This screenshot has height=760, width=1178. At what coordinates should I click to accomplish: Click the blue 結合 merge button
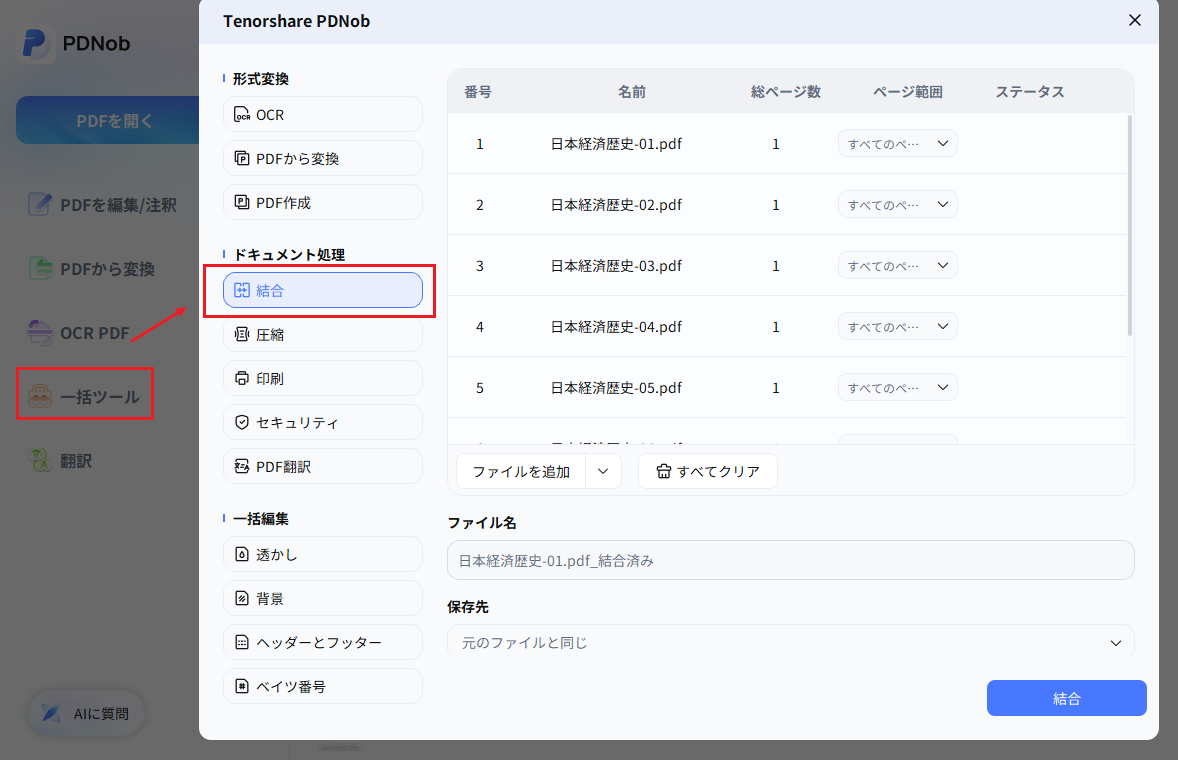click(1066, 698)
